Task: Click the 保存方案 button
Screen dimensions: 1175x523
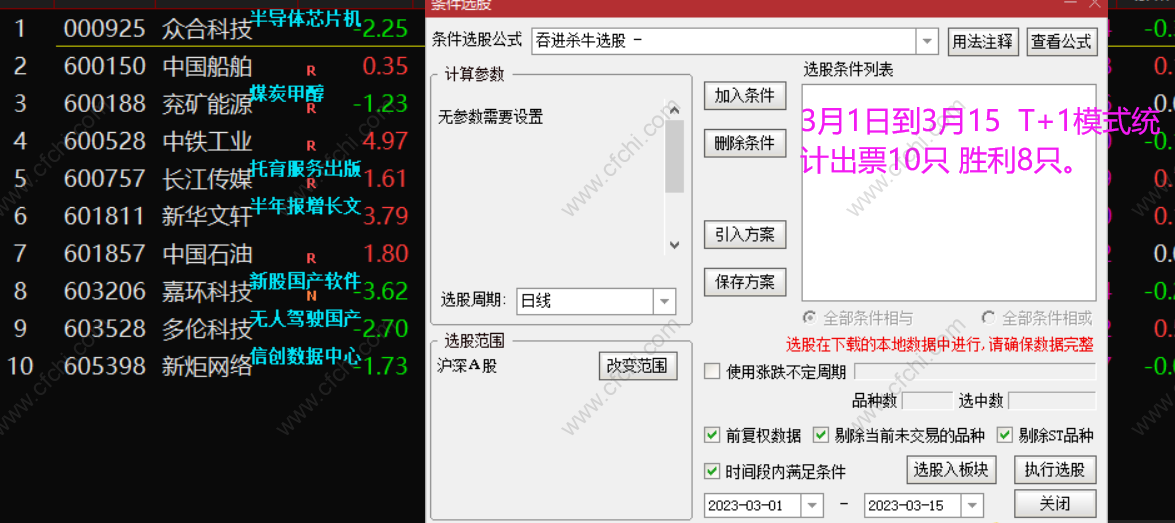Action: [744, 282]
